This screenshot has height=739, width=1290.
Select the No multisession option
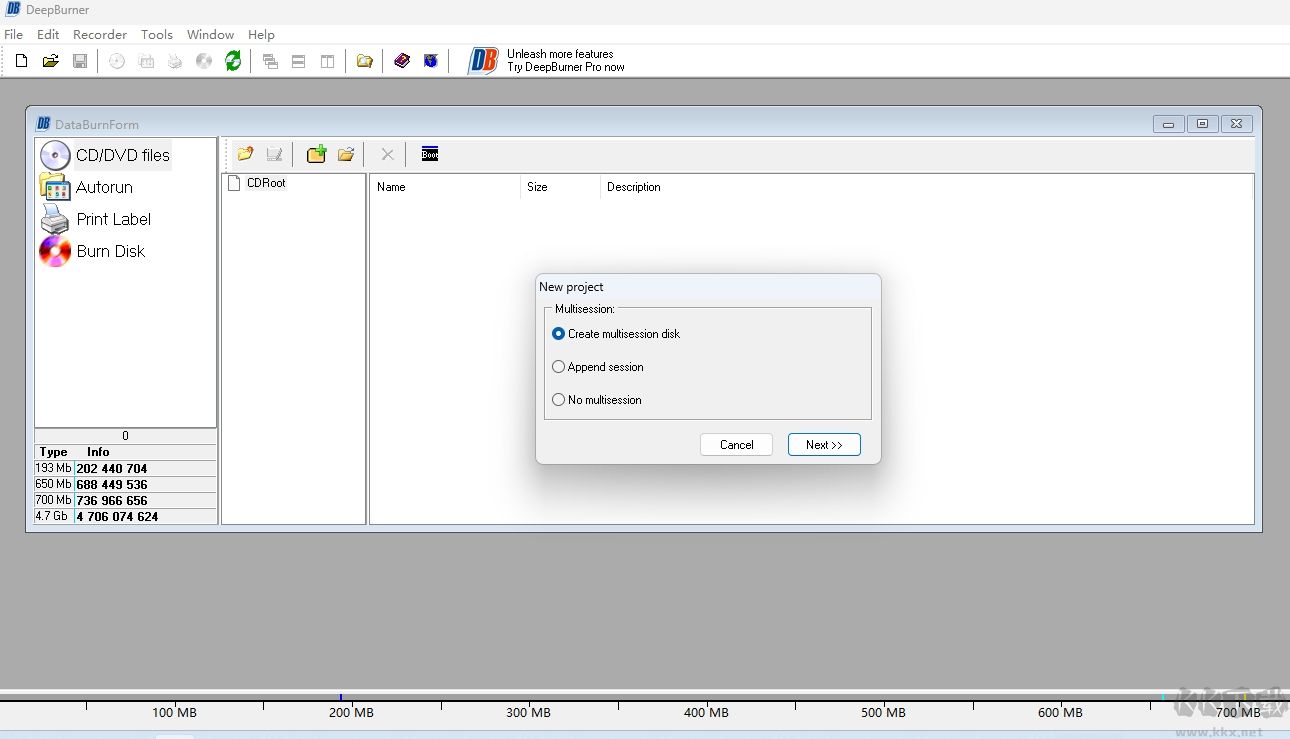tap(559, 400)
